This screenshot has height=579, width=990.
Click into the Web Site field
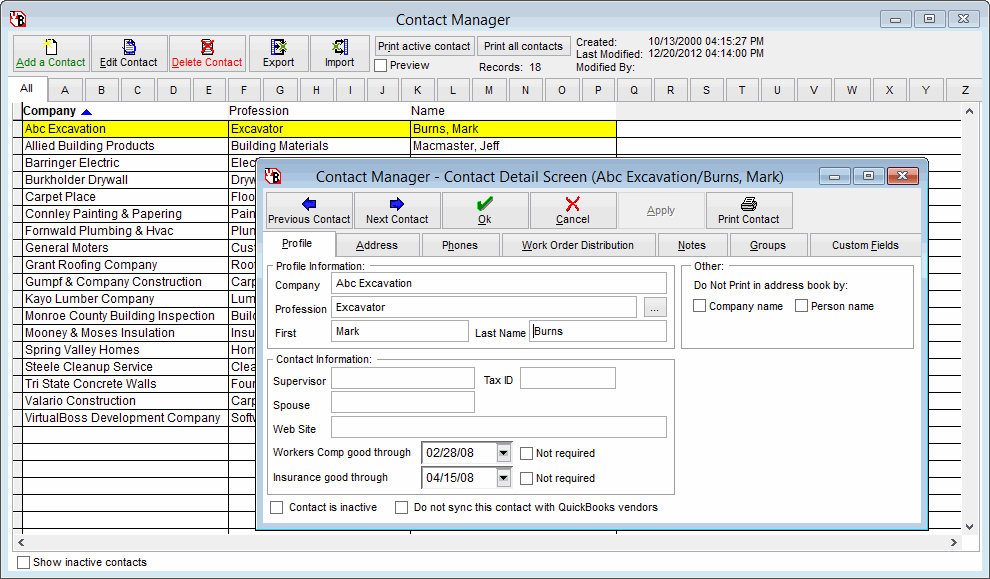[x=499, y=427]
